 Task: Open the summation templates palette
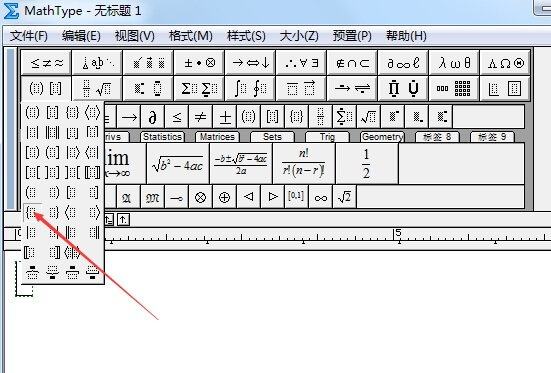pyautogui.click(x=199, y=88)
